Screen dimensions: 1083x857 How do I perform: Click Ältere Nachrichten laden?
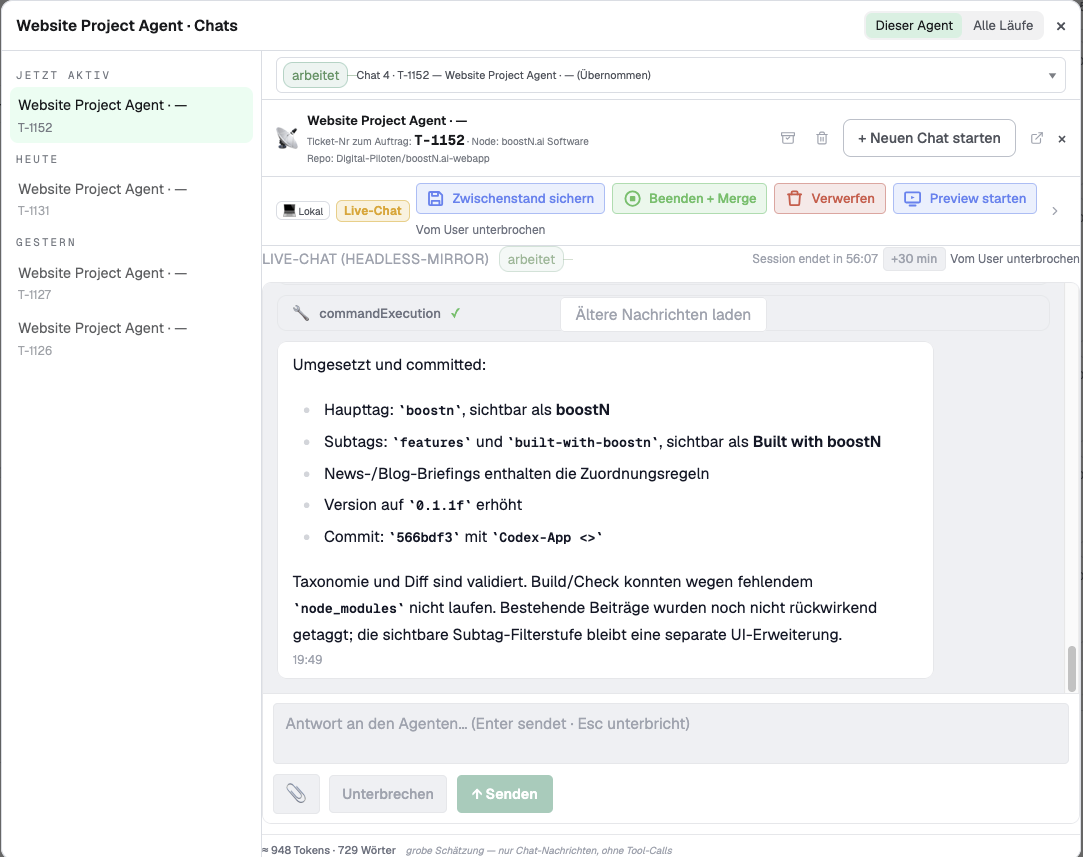663,315
